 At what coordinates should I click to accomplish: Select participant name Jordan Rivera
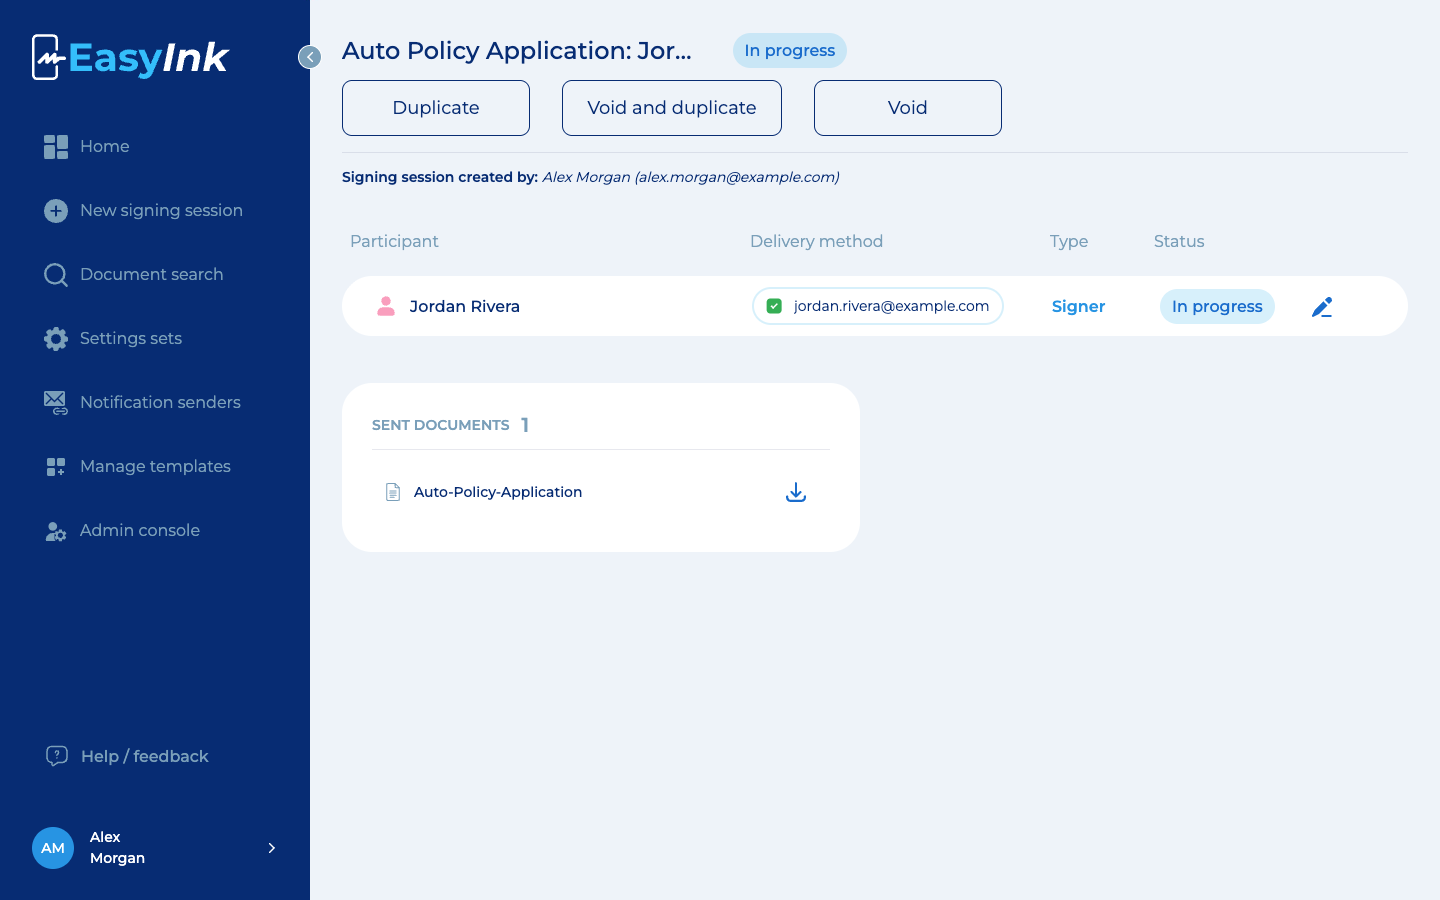tap(465, 307)
